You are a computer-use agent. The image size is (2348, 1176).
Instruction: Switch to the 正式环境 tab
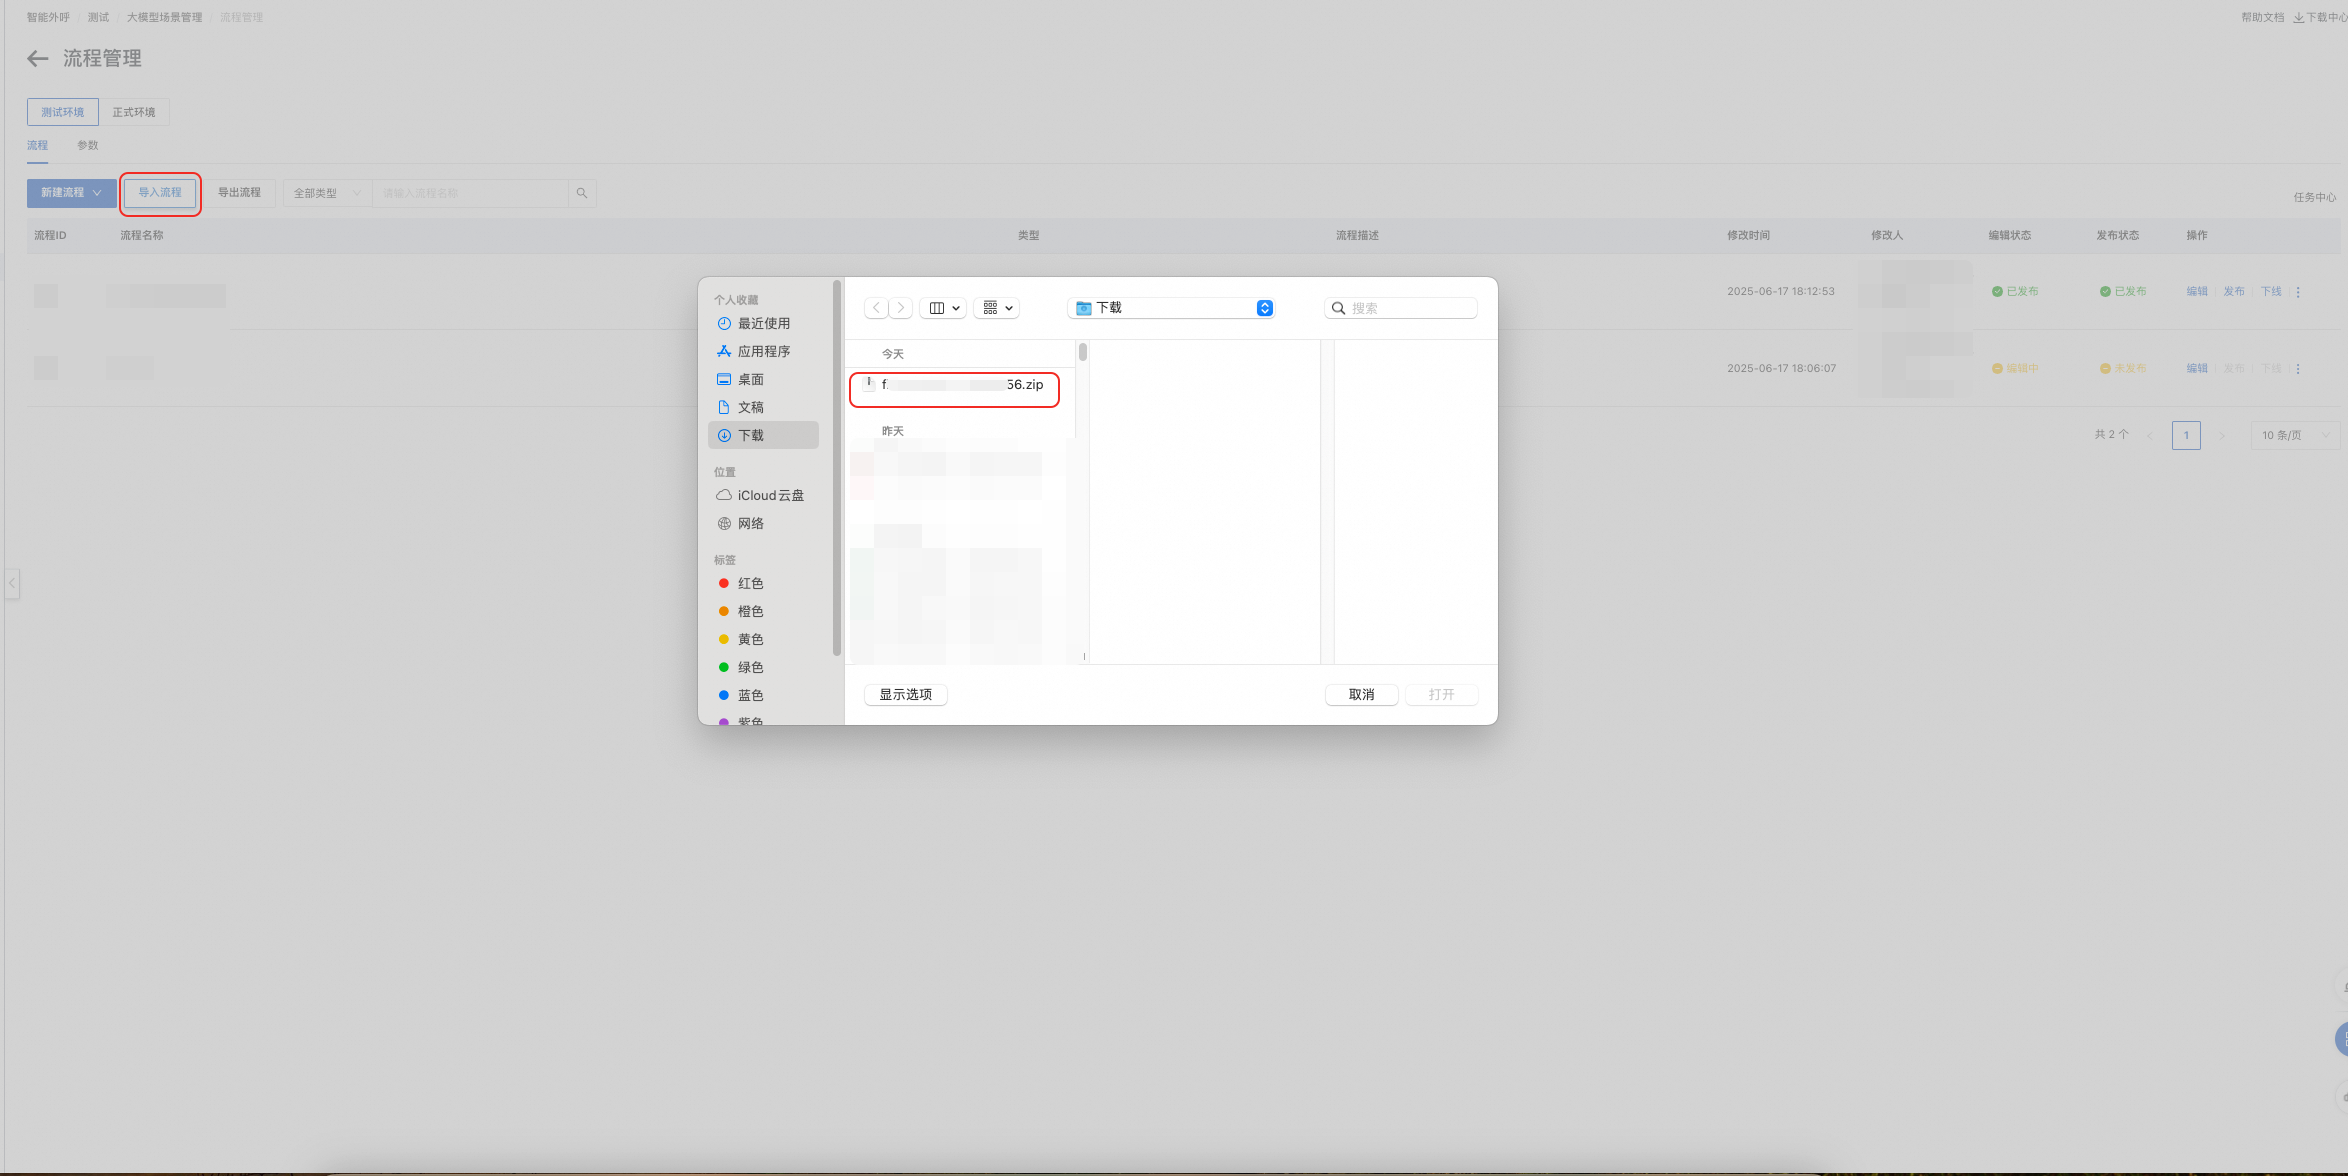tap(134, 112)
